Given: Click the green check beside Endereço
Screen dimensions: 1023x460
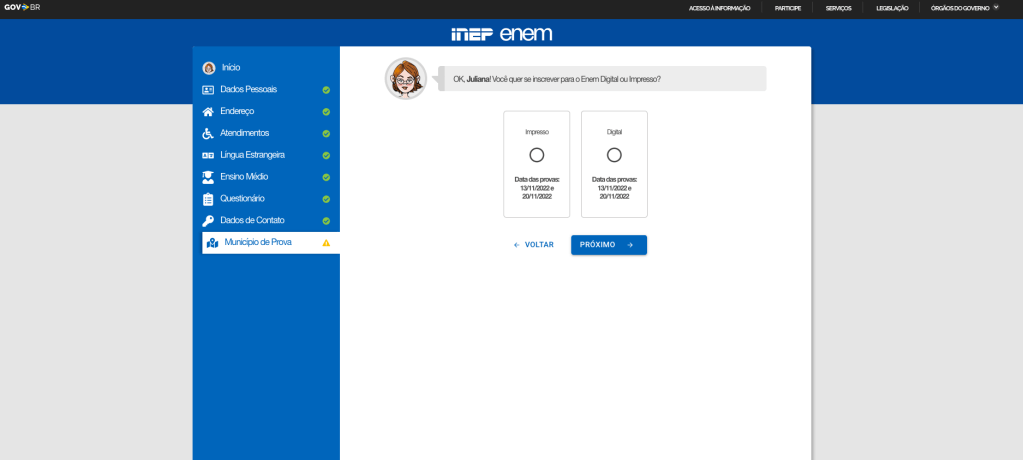Looking at the screenshot, I should pos(326,112).
